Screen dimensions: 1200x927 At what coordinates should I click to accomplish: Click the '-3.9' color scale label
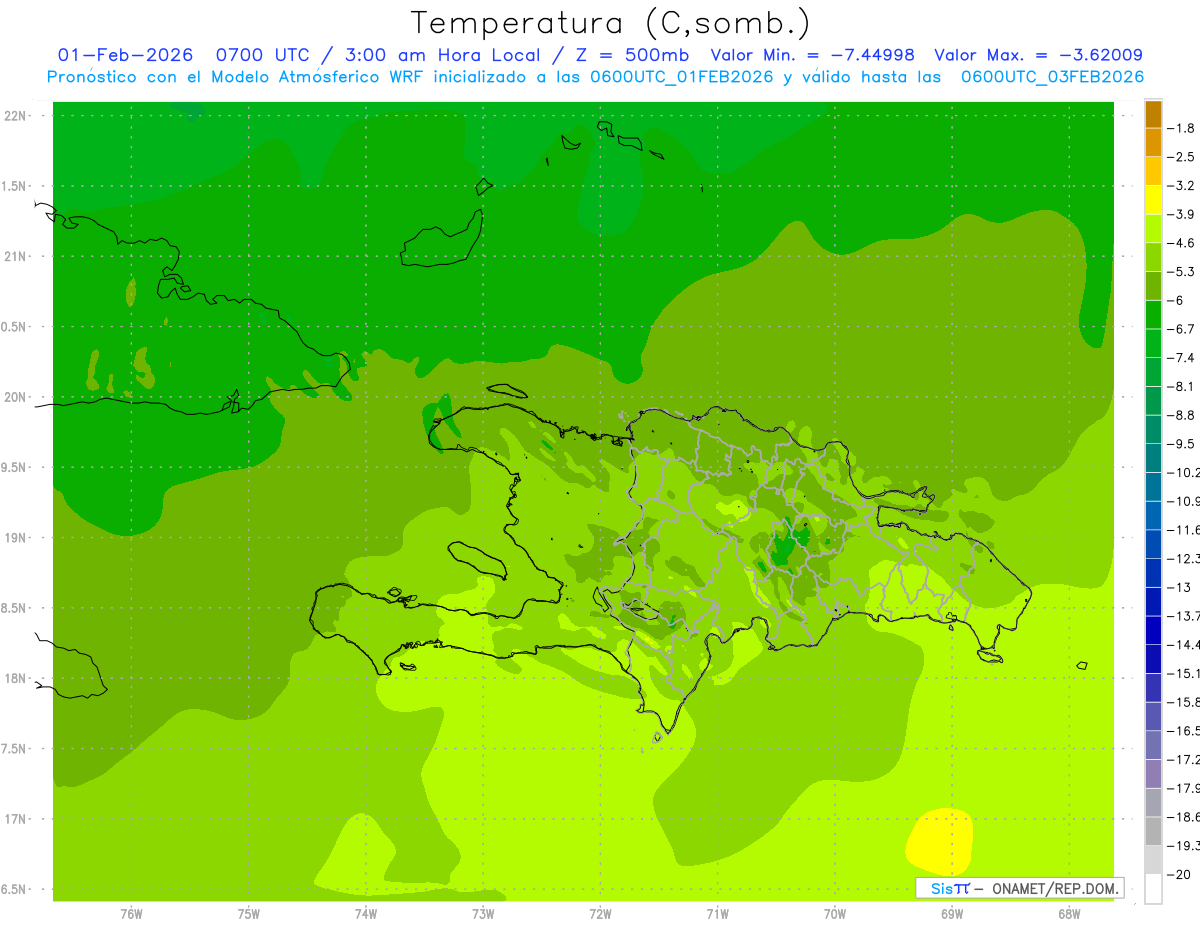pos(1182,214)
